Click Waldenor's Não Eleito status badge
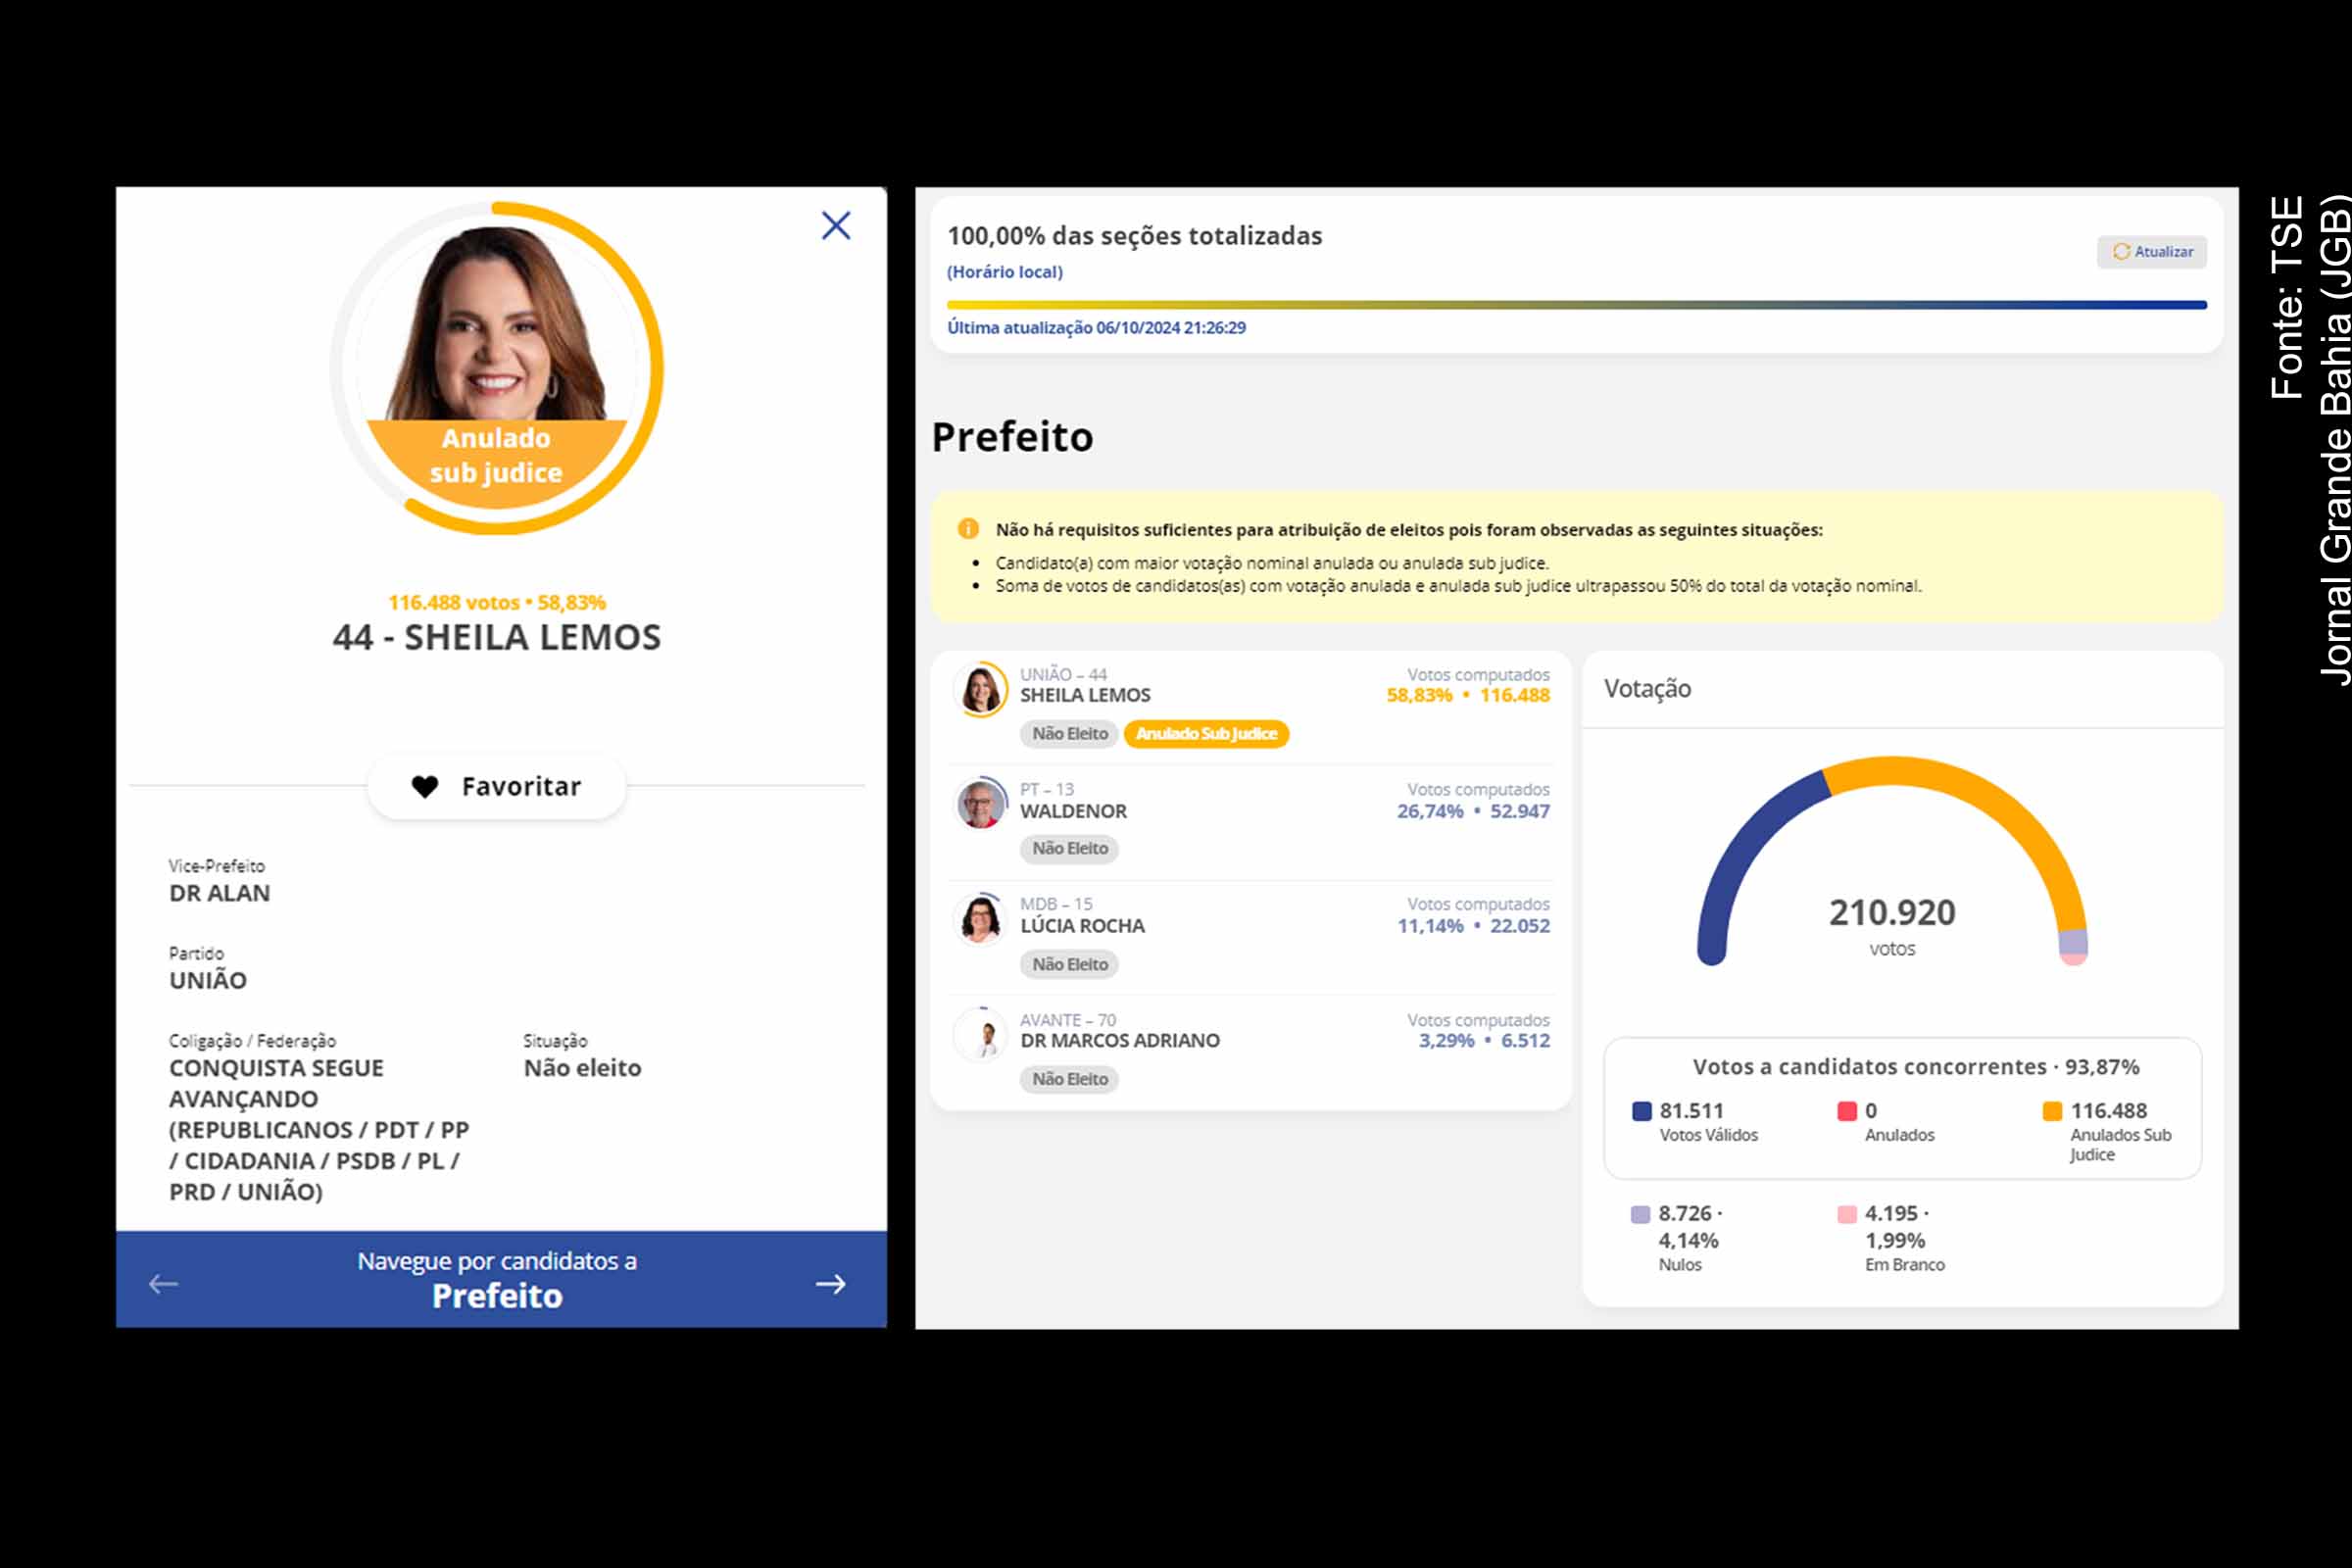The width and height of the screenshot is (2352, 1568). pyautogui.click(x=1069, y=849)
